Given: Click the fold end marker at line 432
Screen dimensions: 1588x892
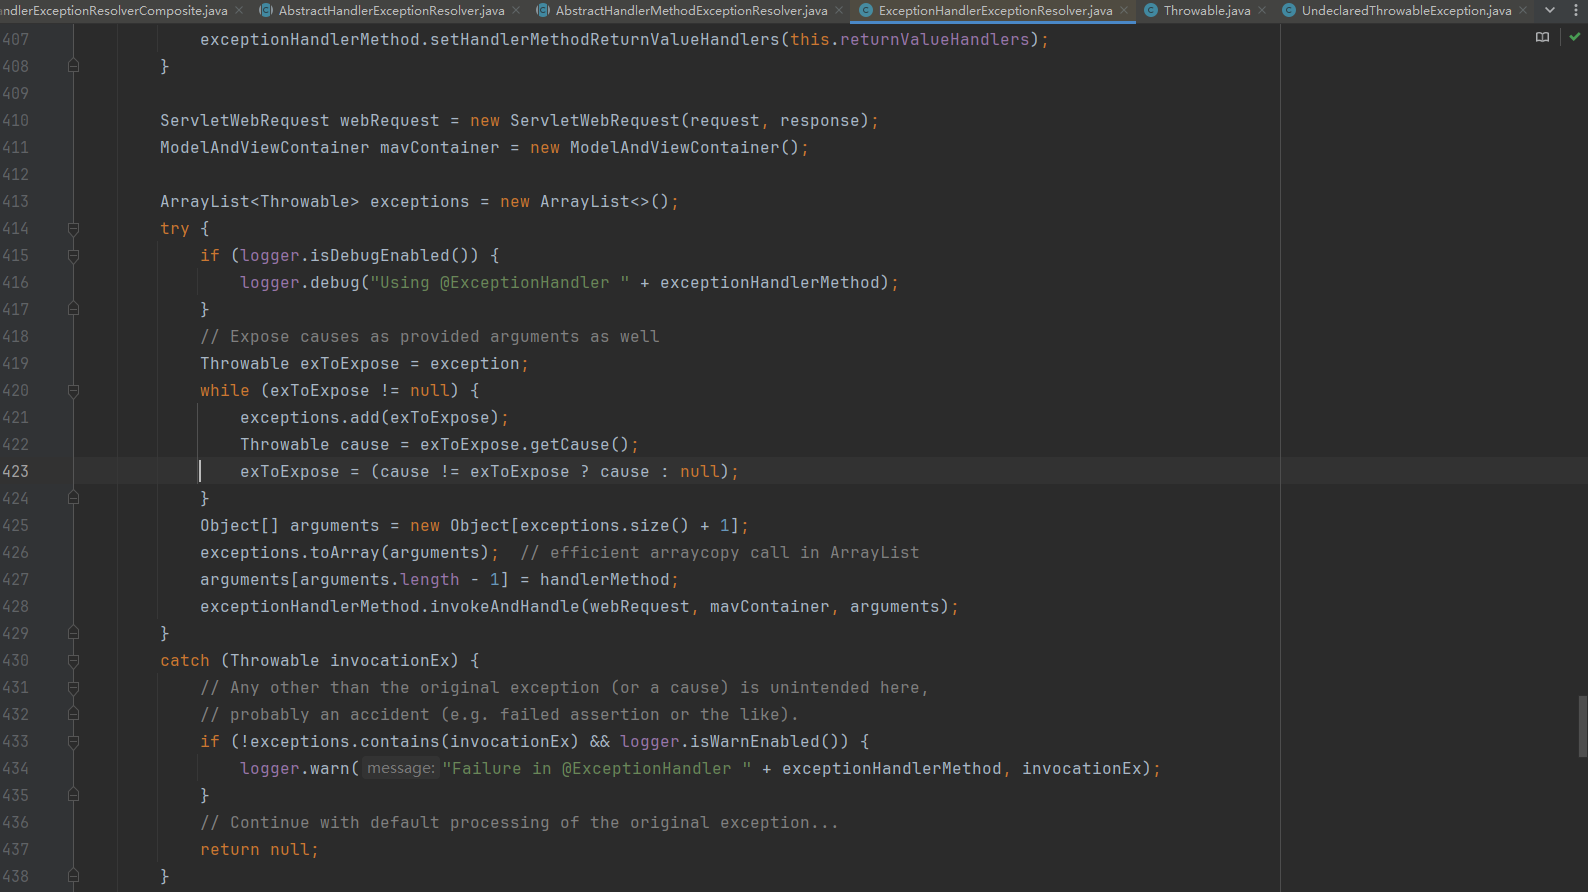Looking at the screenshot, I should 73,714.
